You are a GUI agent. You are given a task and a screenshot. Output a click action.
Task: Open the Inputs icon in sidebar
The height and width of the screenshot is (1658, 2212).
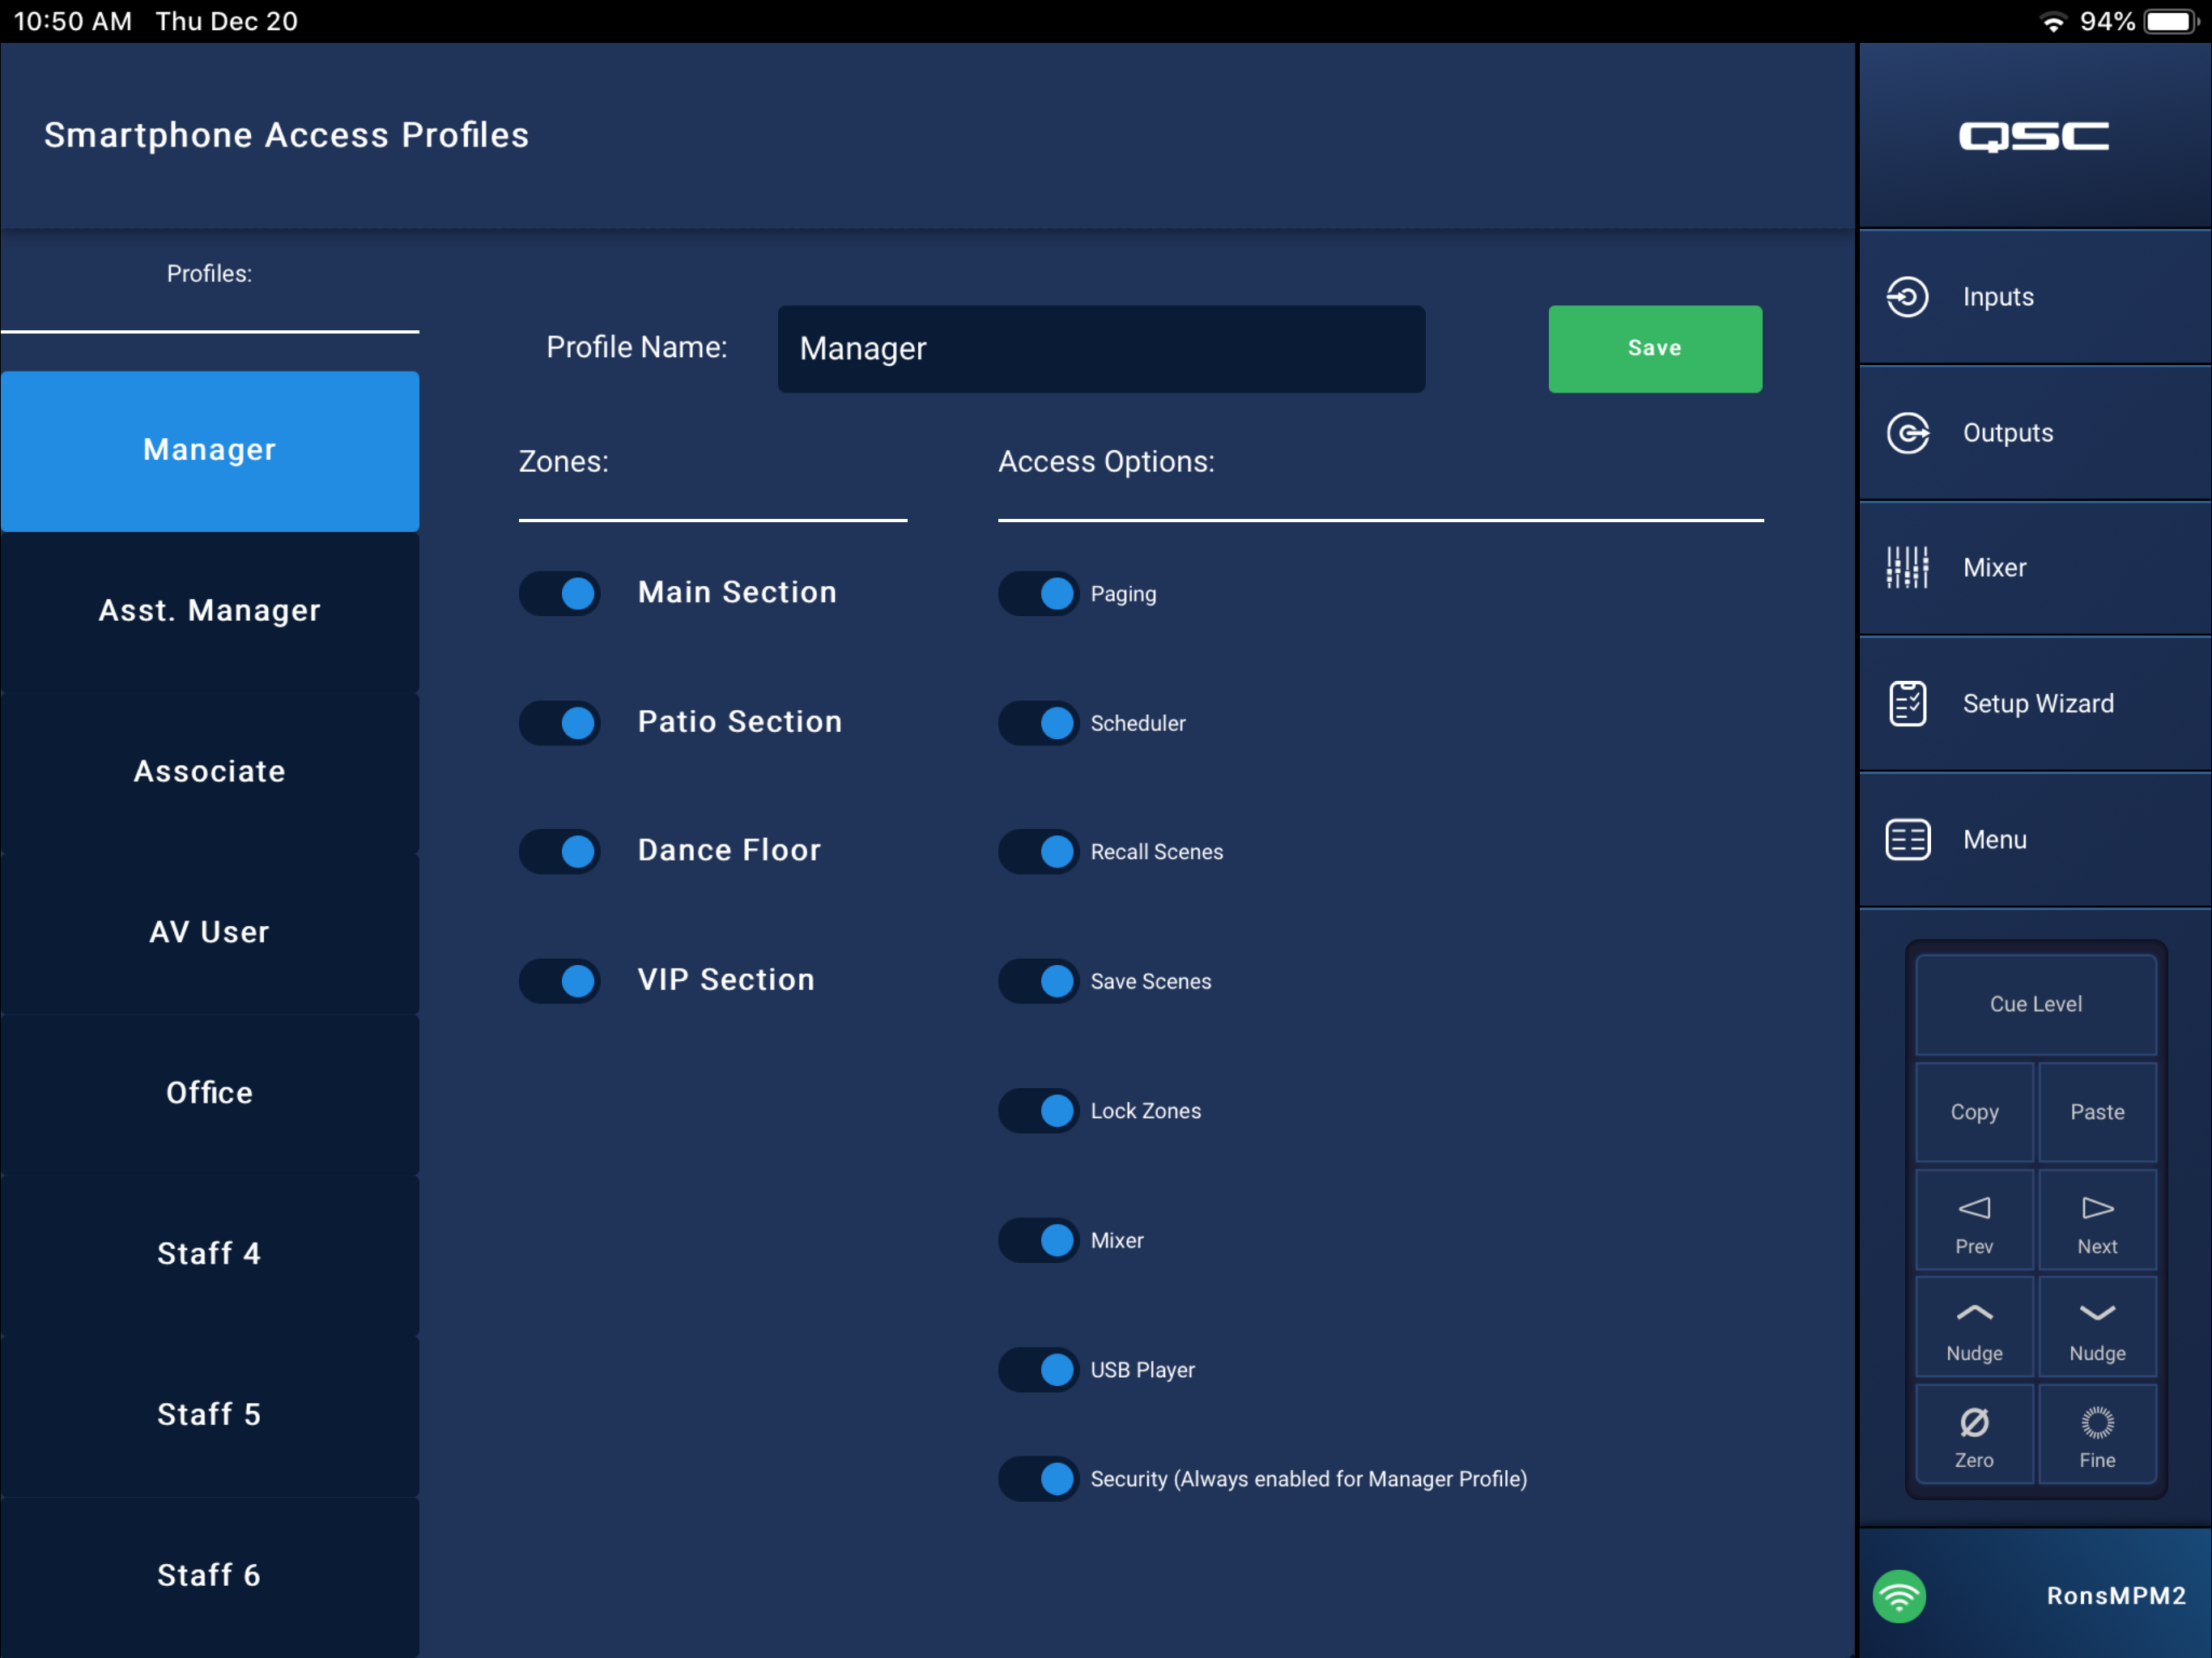tap(1907, 297)
